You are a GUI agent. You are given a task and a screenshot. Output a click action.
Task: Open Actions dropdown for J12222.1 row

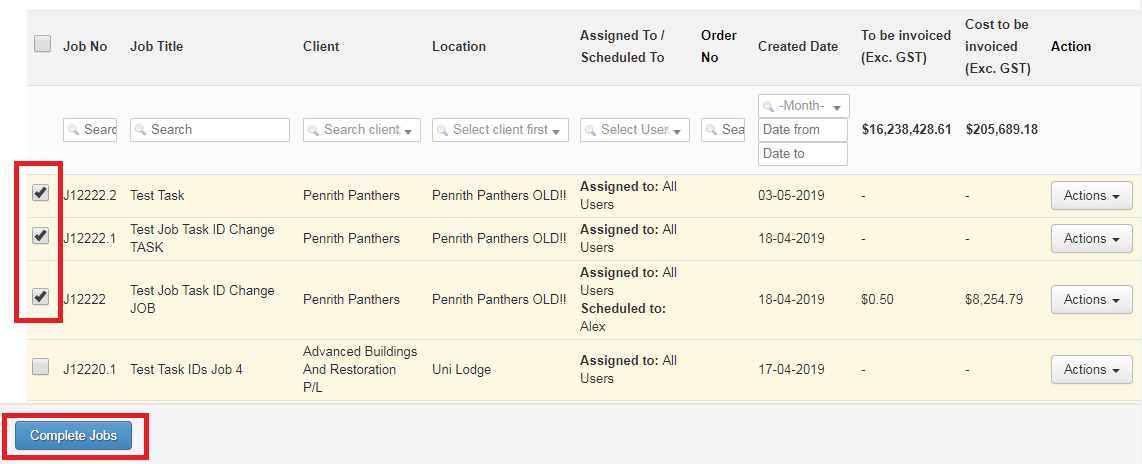coord(1091,239)
